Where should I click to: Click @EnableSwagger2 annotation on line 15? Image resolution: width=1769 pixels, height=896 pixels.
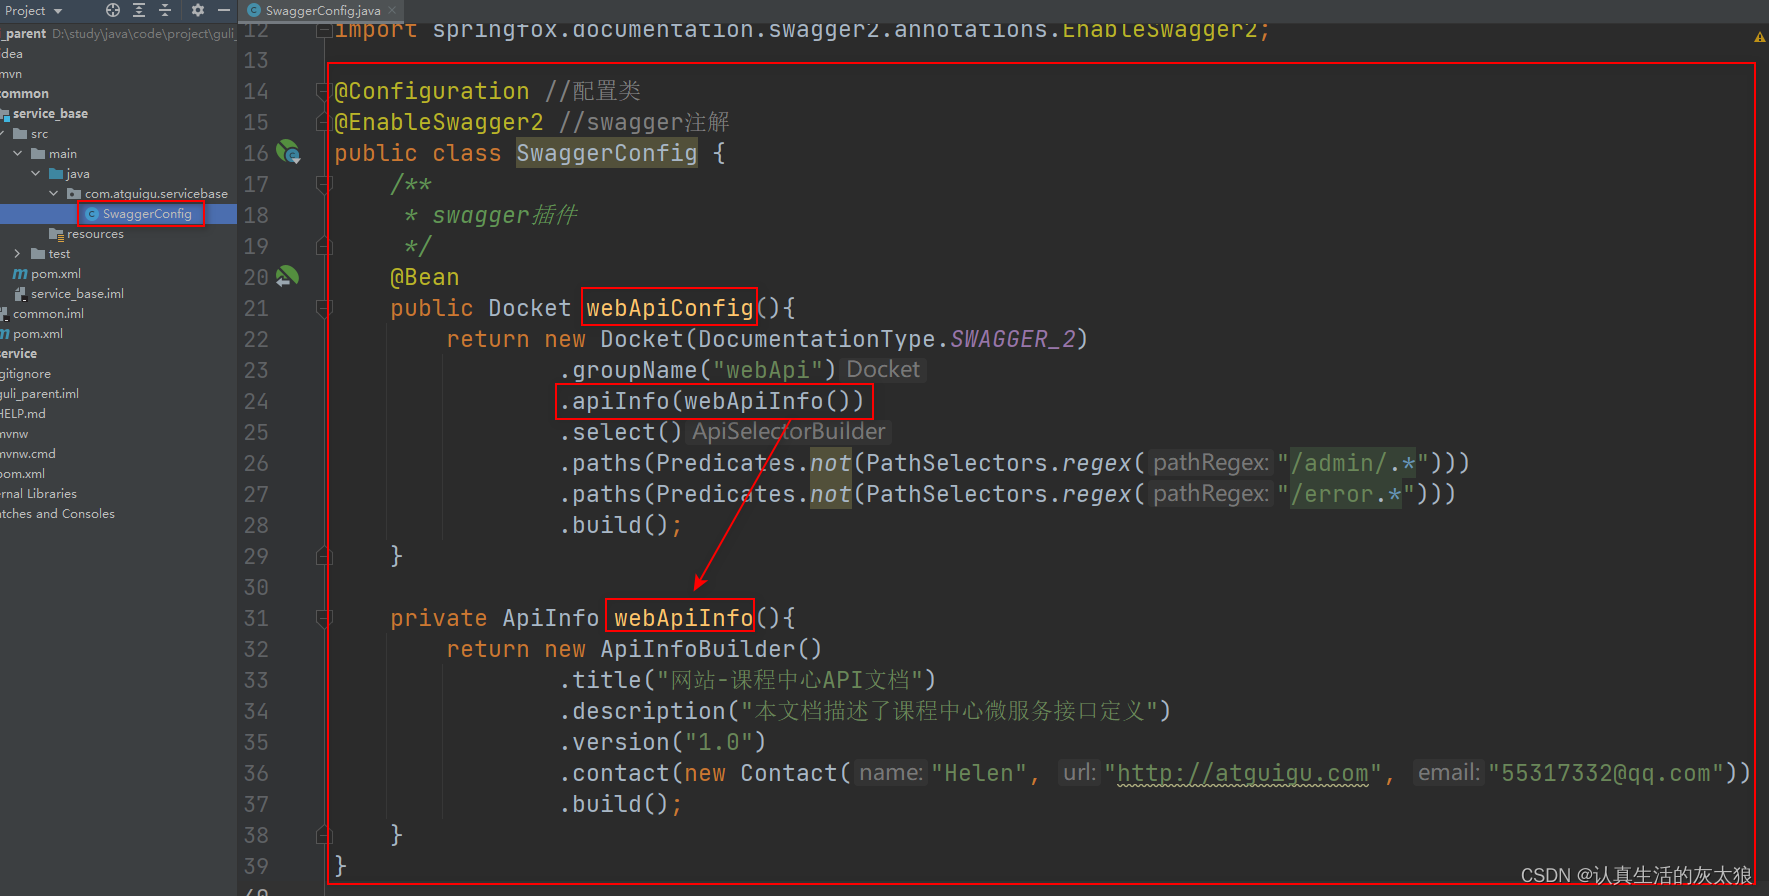coord(439,122)
